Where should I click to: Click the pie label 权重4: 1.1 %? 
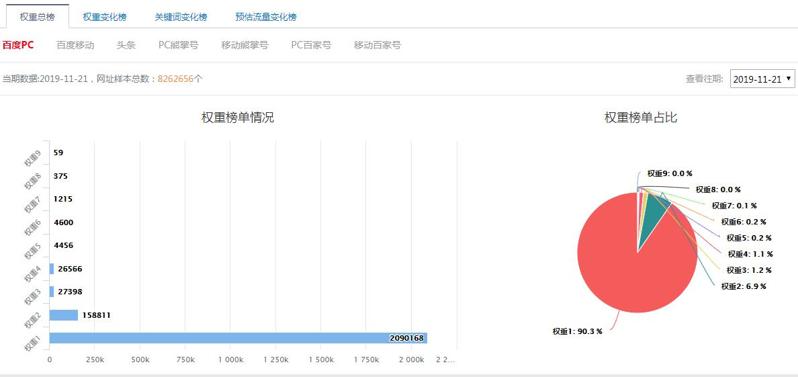(x=750, y=253)
